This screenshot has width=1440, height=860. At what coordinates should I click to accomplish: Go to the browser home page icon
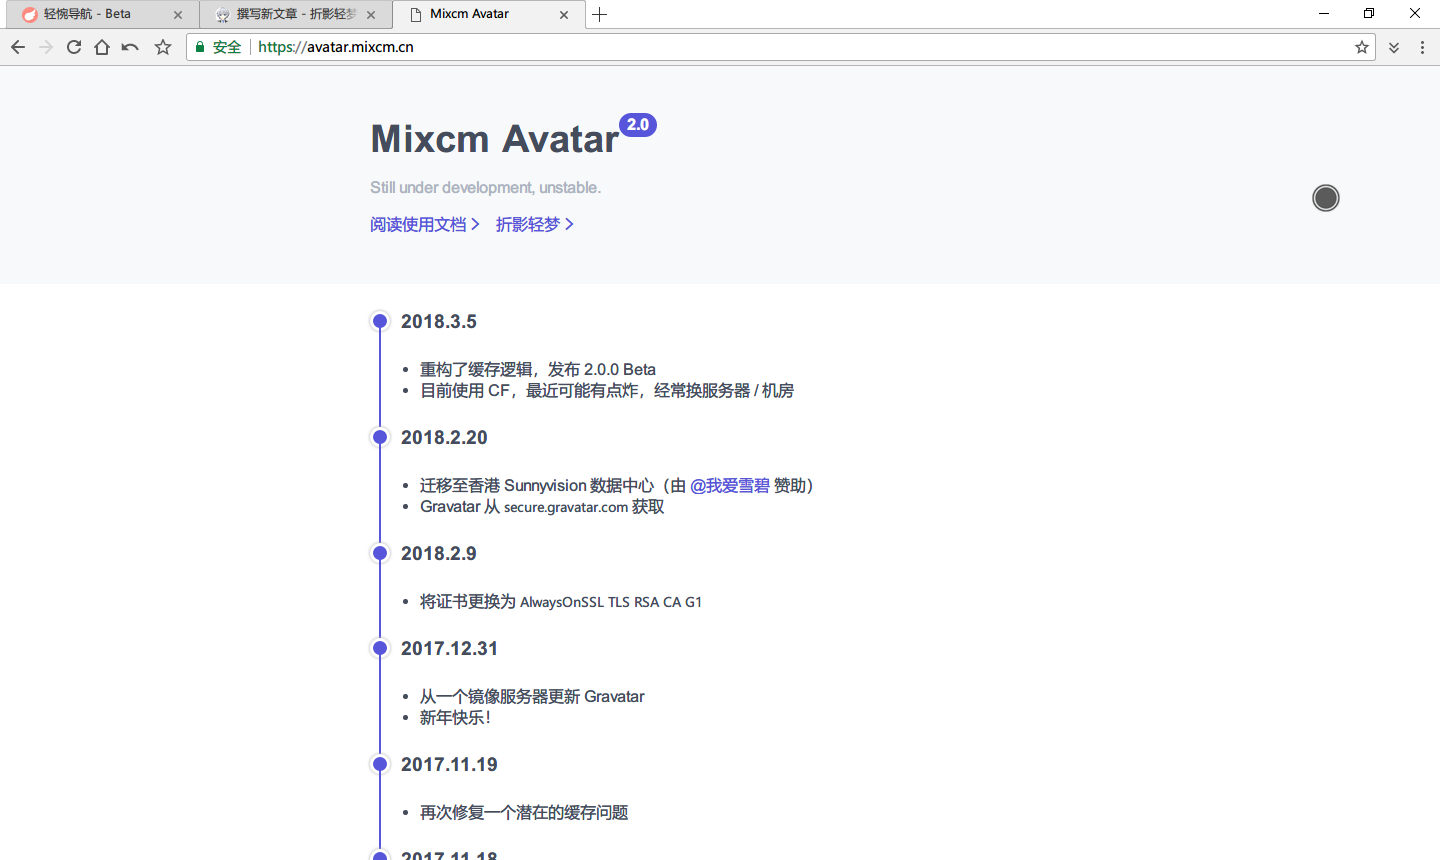tap(102, 47)
